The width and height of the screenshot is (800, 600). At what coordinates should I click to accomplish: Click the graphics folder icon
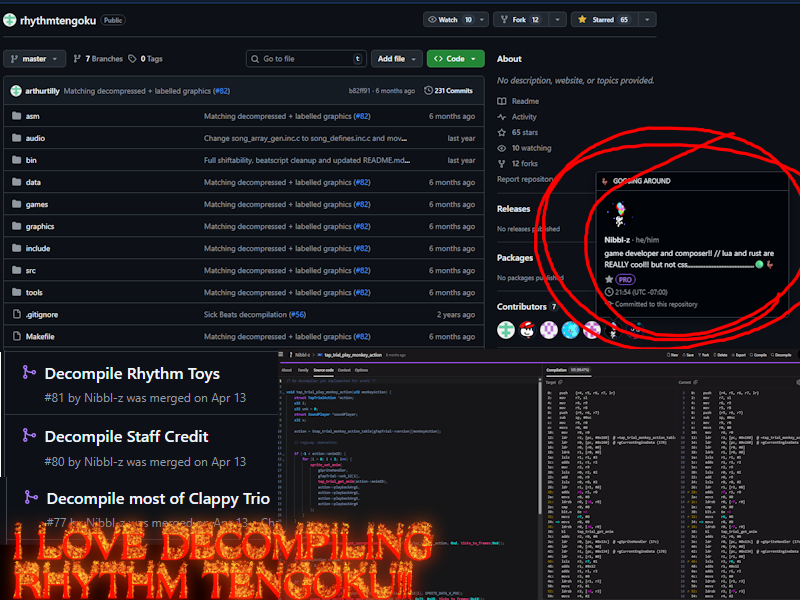click(x=16, y=226)
